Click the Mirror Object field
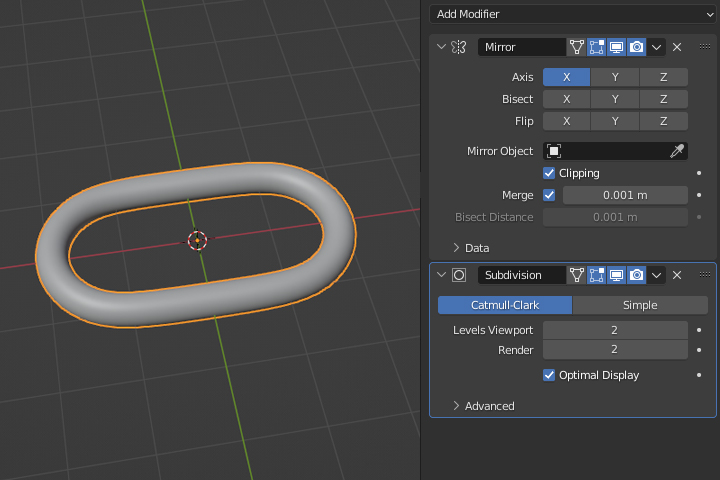Screen dimensions: 720x480 [x=615, y=151]
